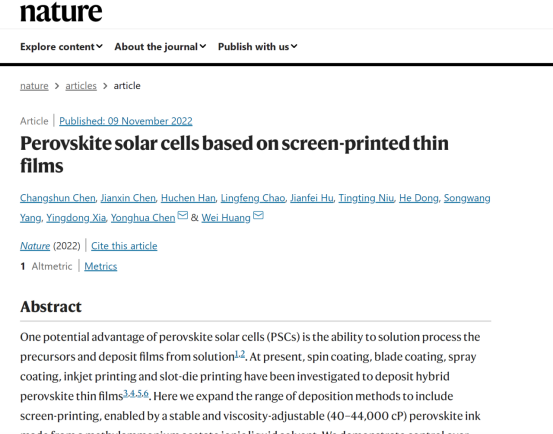Go to the nature breadcrumb link
Viewport: 553px width, 434px height.
pyautogui.click(x=34, y=86)
